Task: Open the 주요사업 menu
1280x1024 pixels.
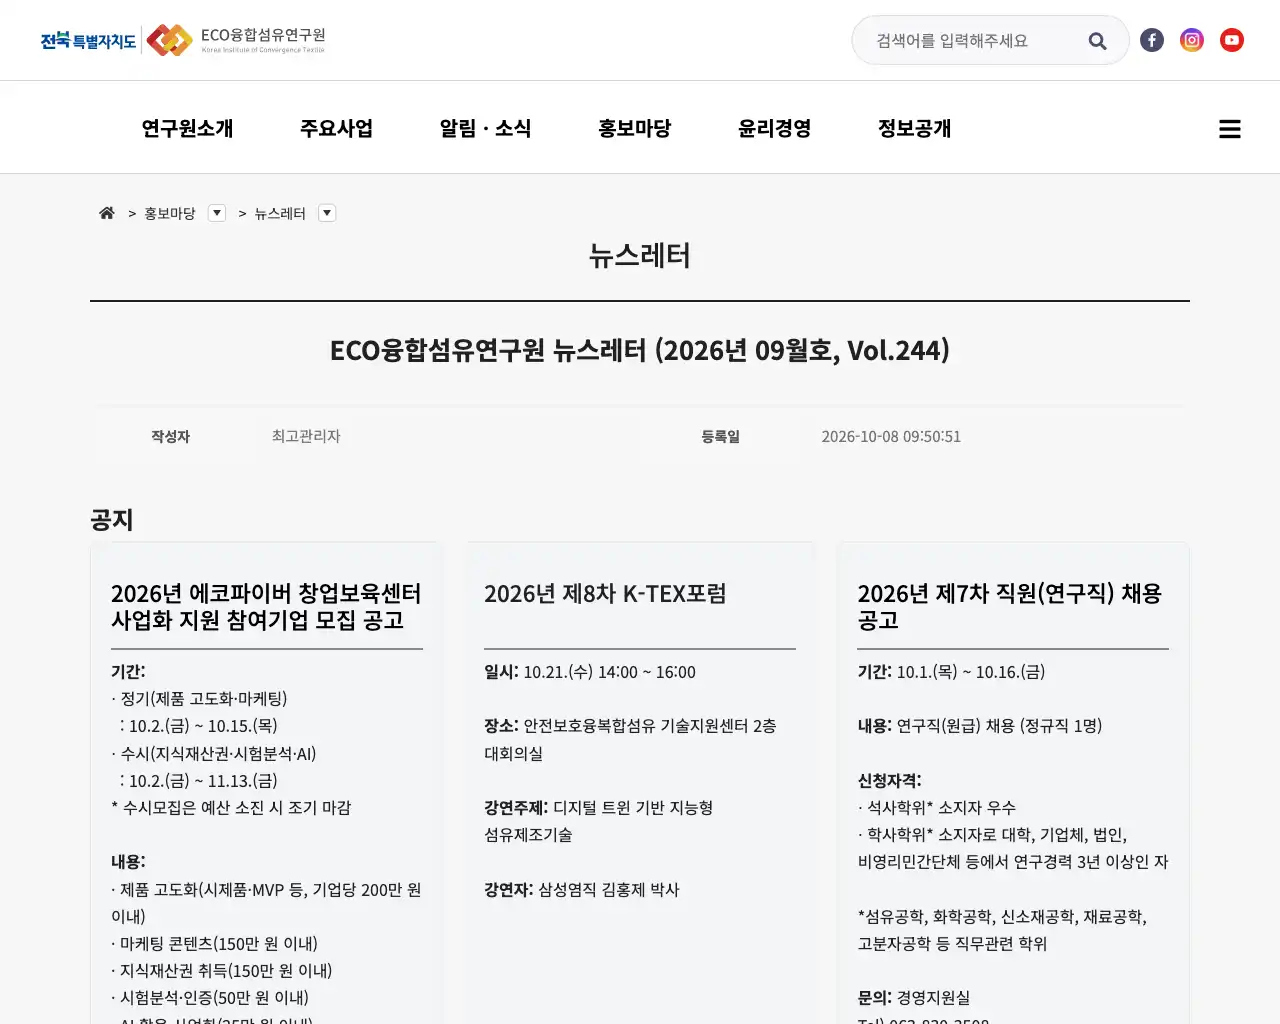Action: pyautogui.click(x=336, y=128)
